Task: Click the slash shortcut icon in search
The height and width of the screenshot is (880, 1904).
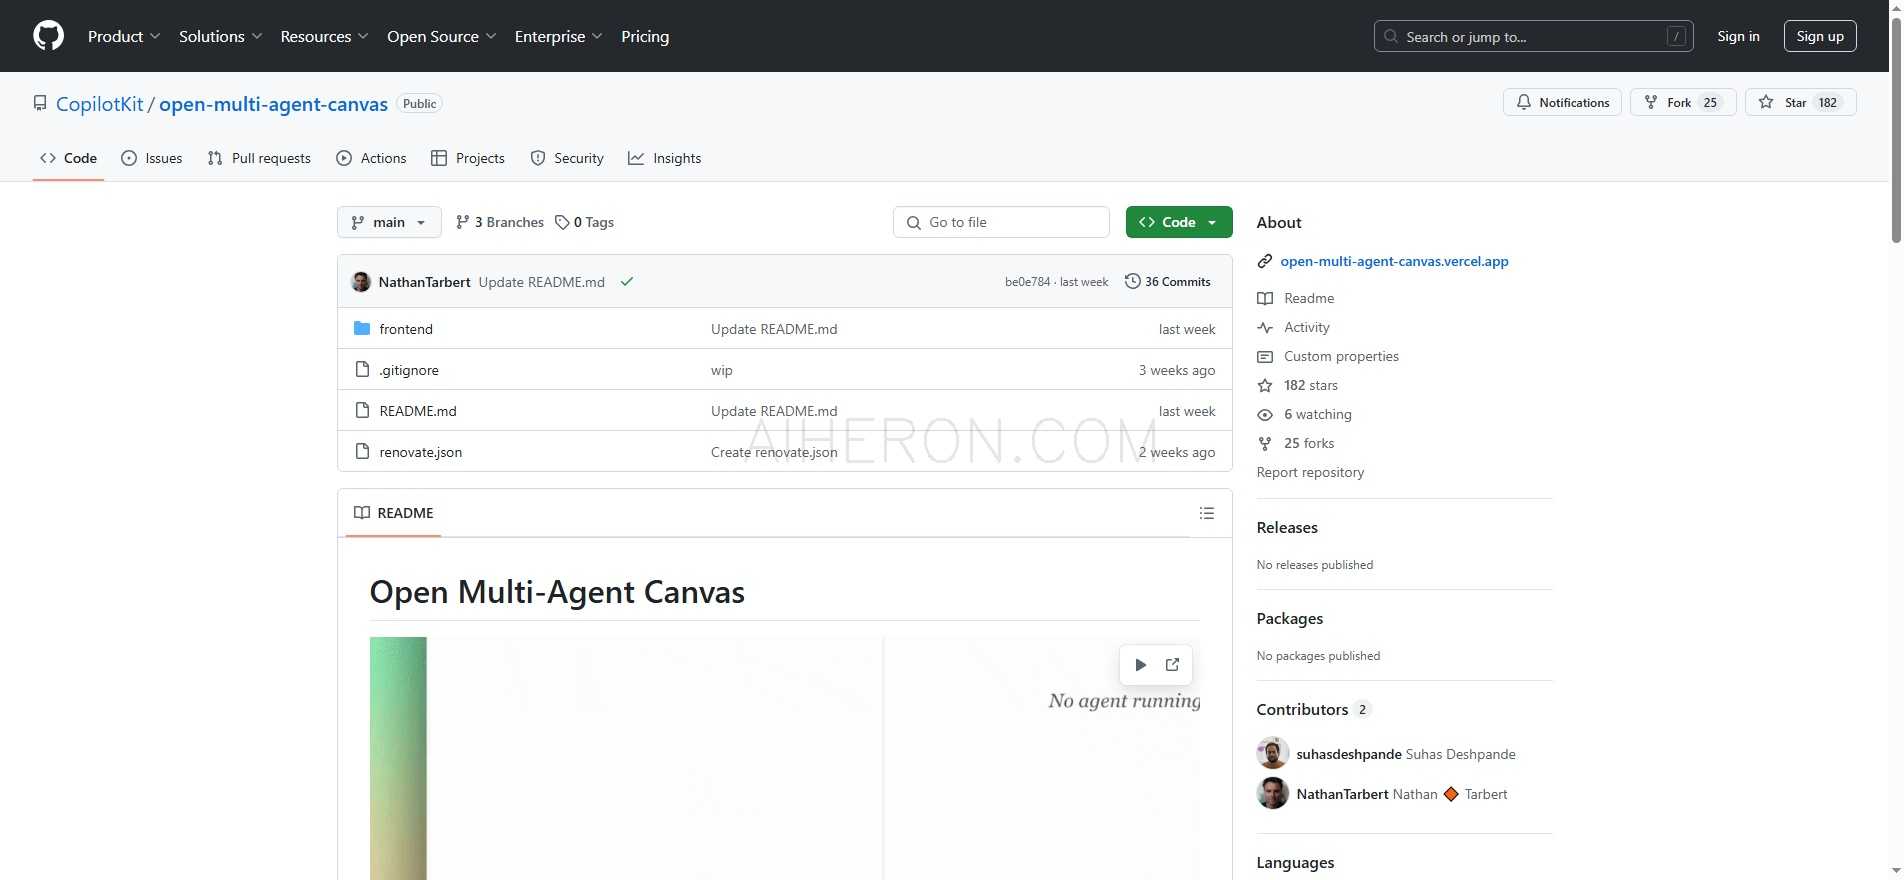Action: [1677, 37]
